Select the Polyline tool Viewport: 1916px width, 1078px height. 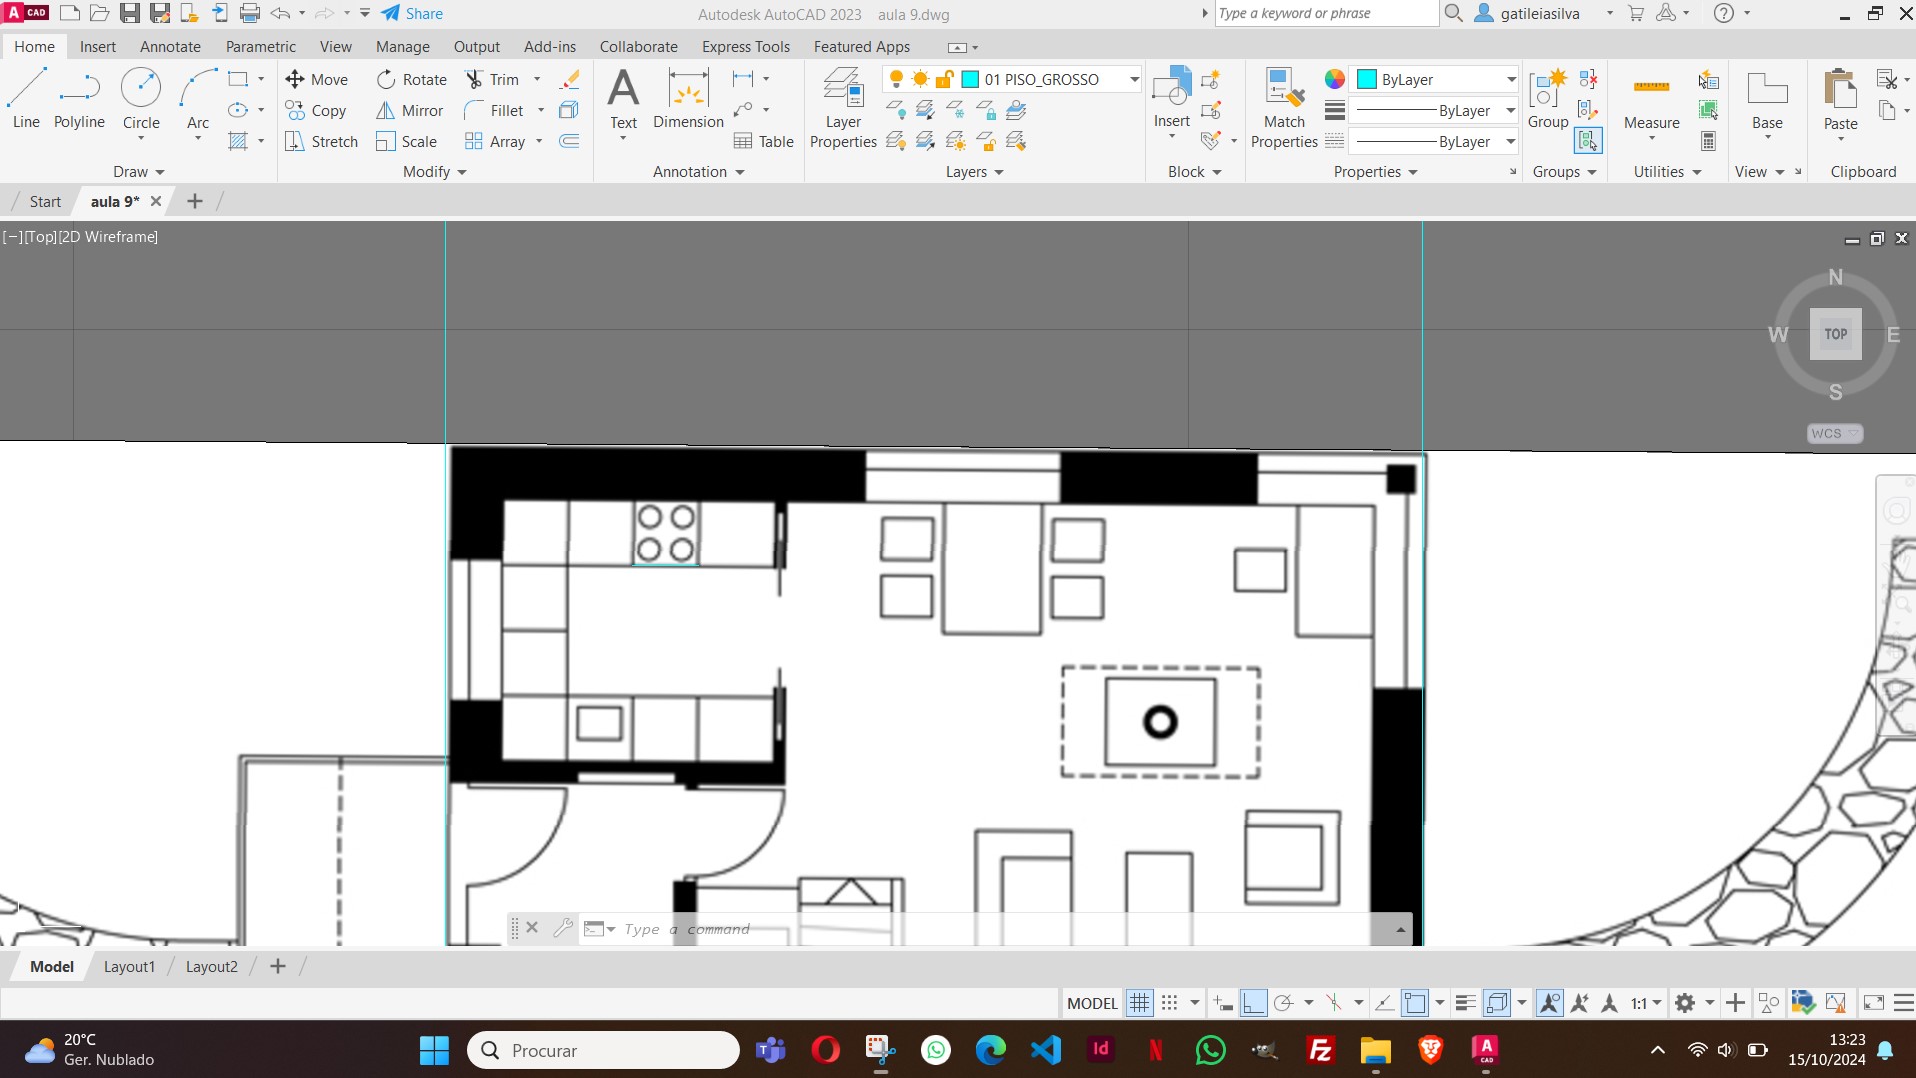(x=79, y=99)
